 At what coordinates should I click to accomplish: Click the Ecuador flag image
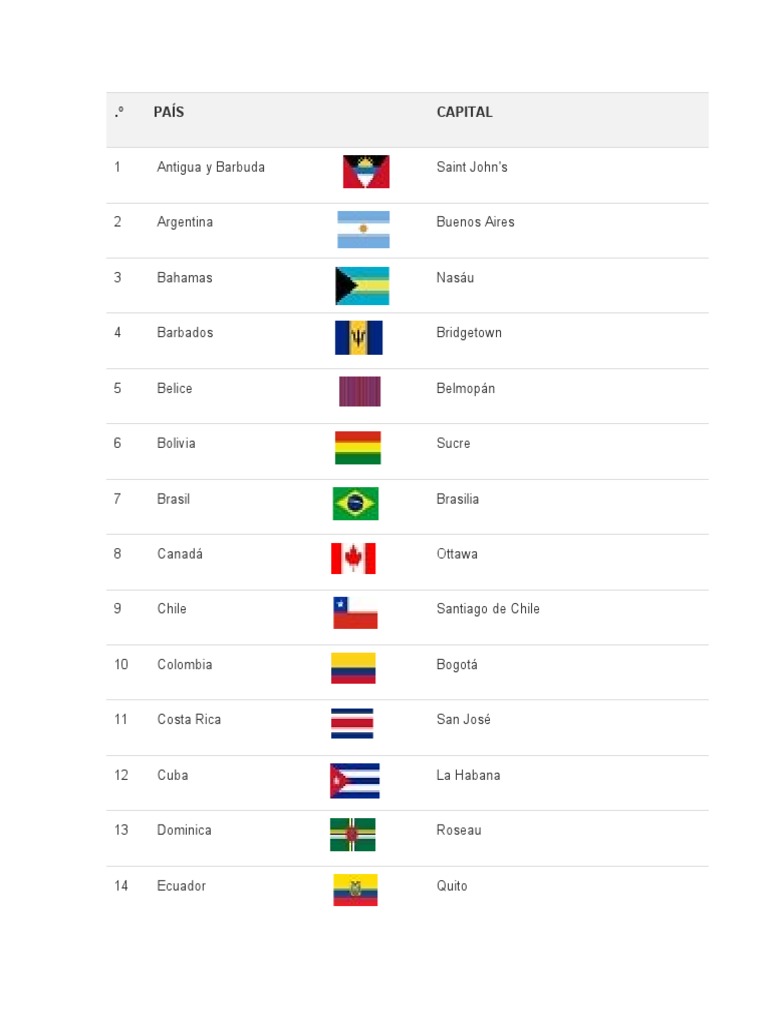pyautogui.click(x=355, y=889)
